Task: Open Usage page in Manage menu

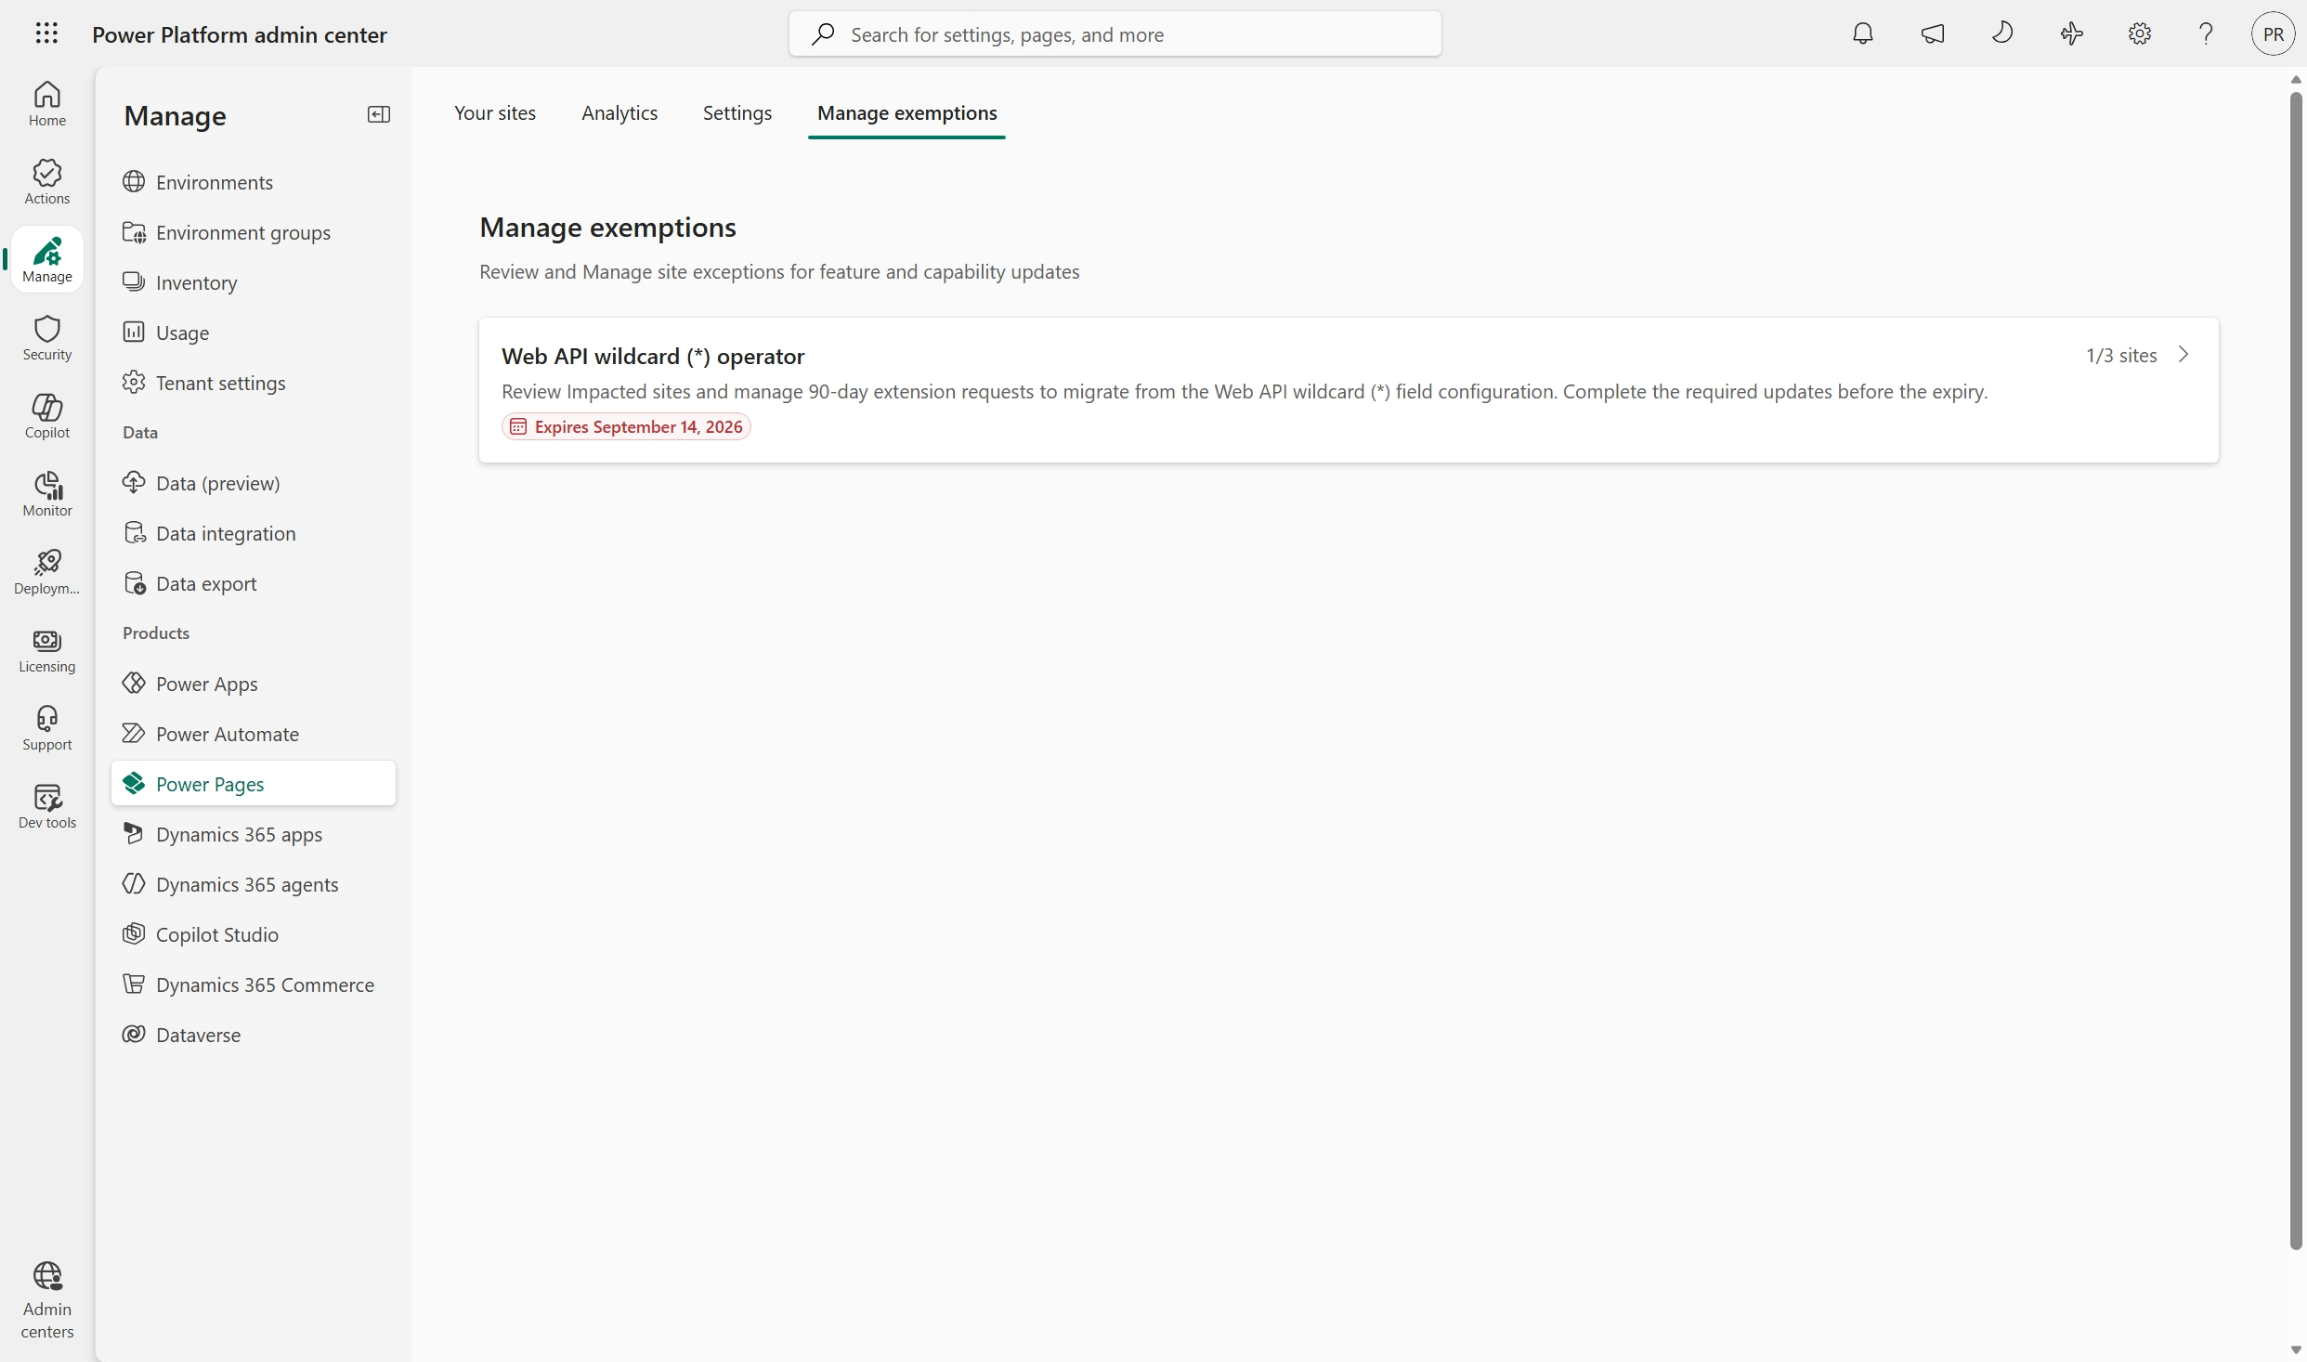Action: pos(254,332)
